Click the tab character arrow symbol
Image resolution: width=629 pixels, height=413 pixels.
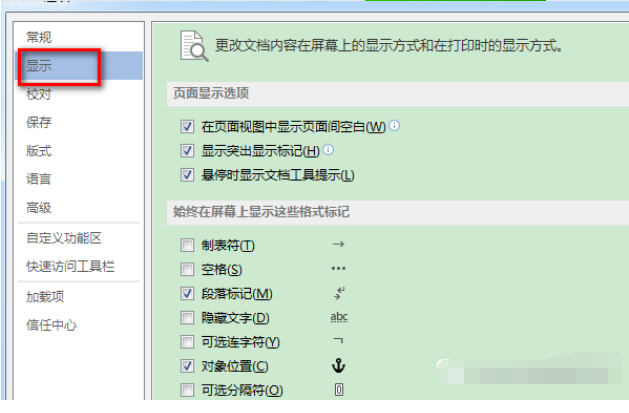(338, 245)
